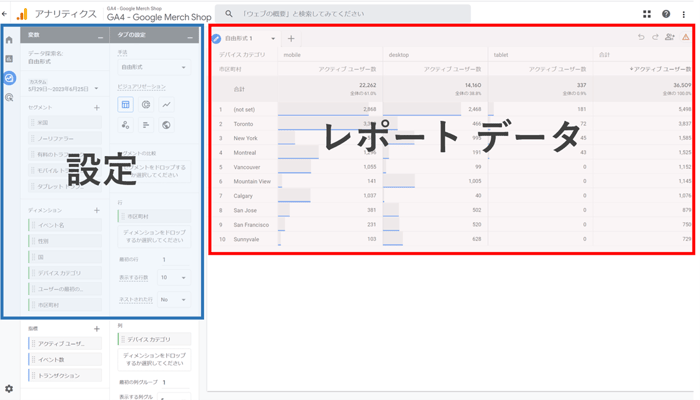700x400 pixels.
Task: Sort by the 合計 アクティブ ユーザー数 column
Action: [660, 69]
